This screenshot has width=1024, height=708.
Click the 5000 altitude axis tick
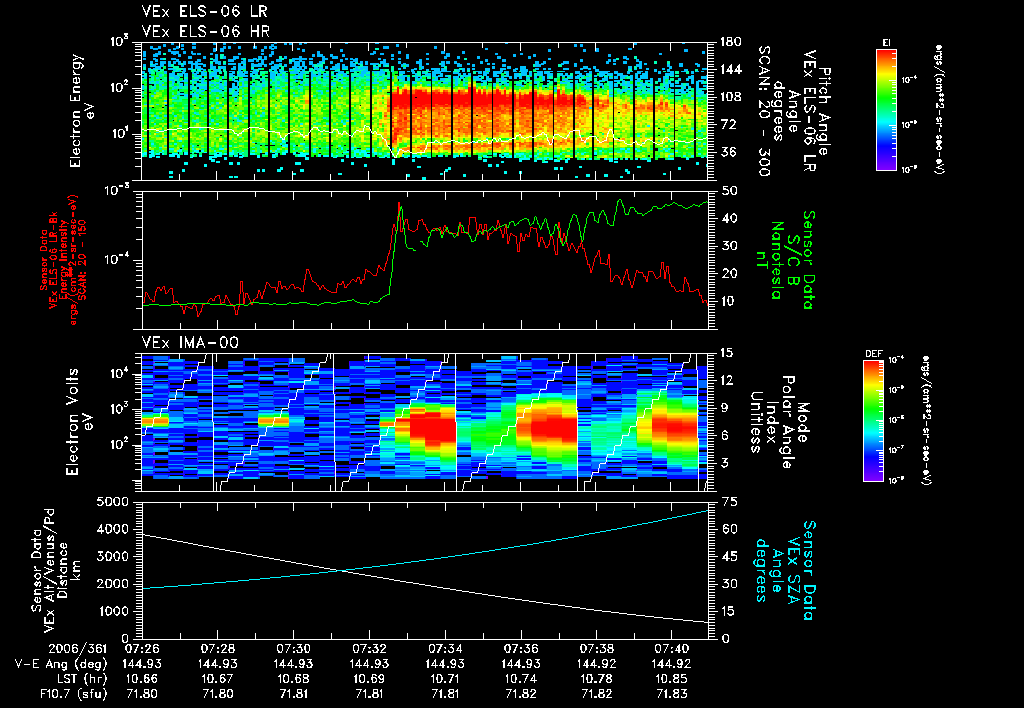coord(111,502)
